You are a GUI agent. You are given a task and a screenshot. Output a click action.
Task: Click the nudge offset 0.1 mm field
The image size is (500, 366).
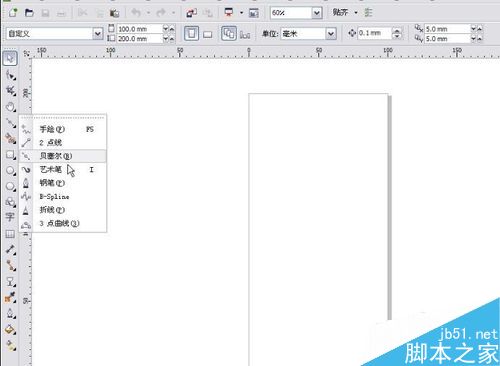coord(374,33)
